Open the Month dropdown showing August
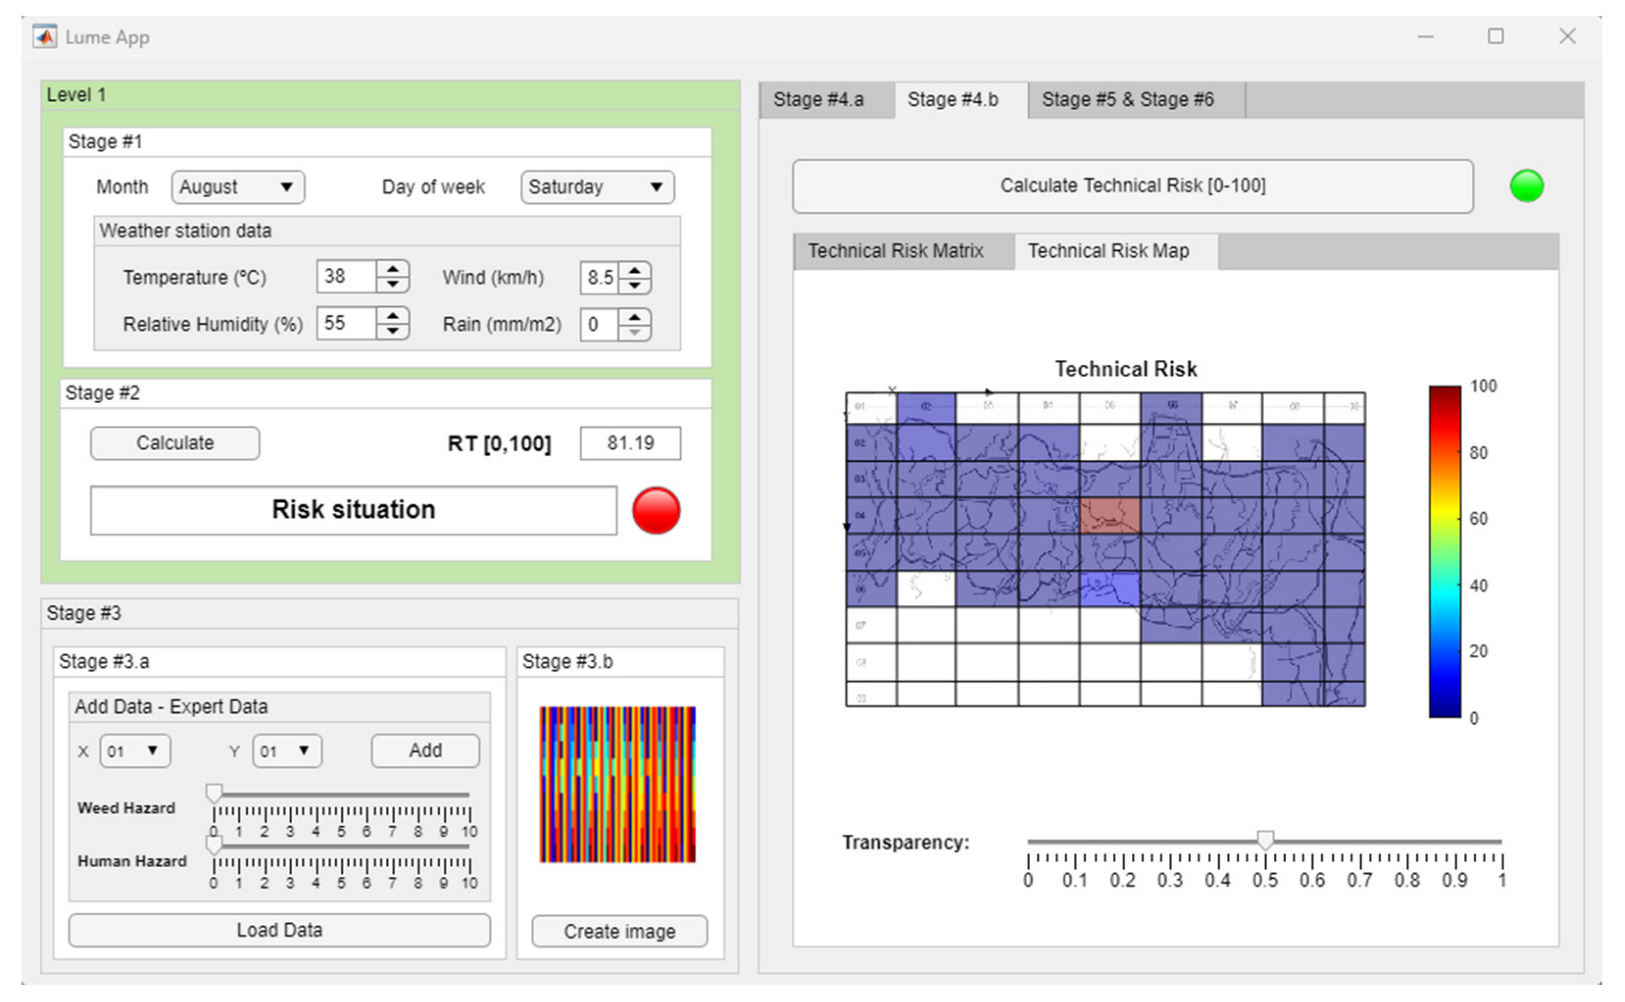 (238, 187)
